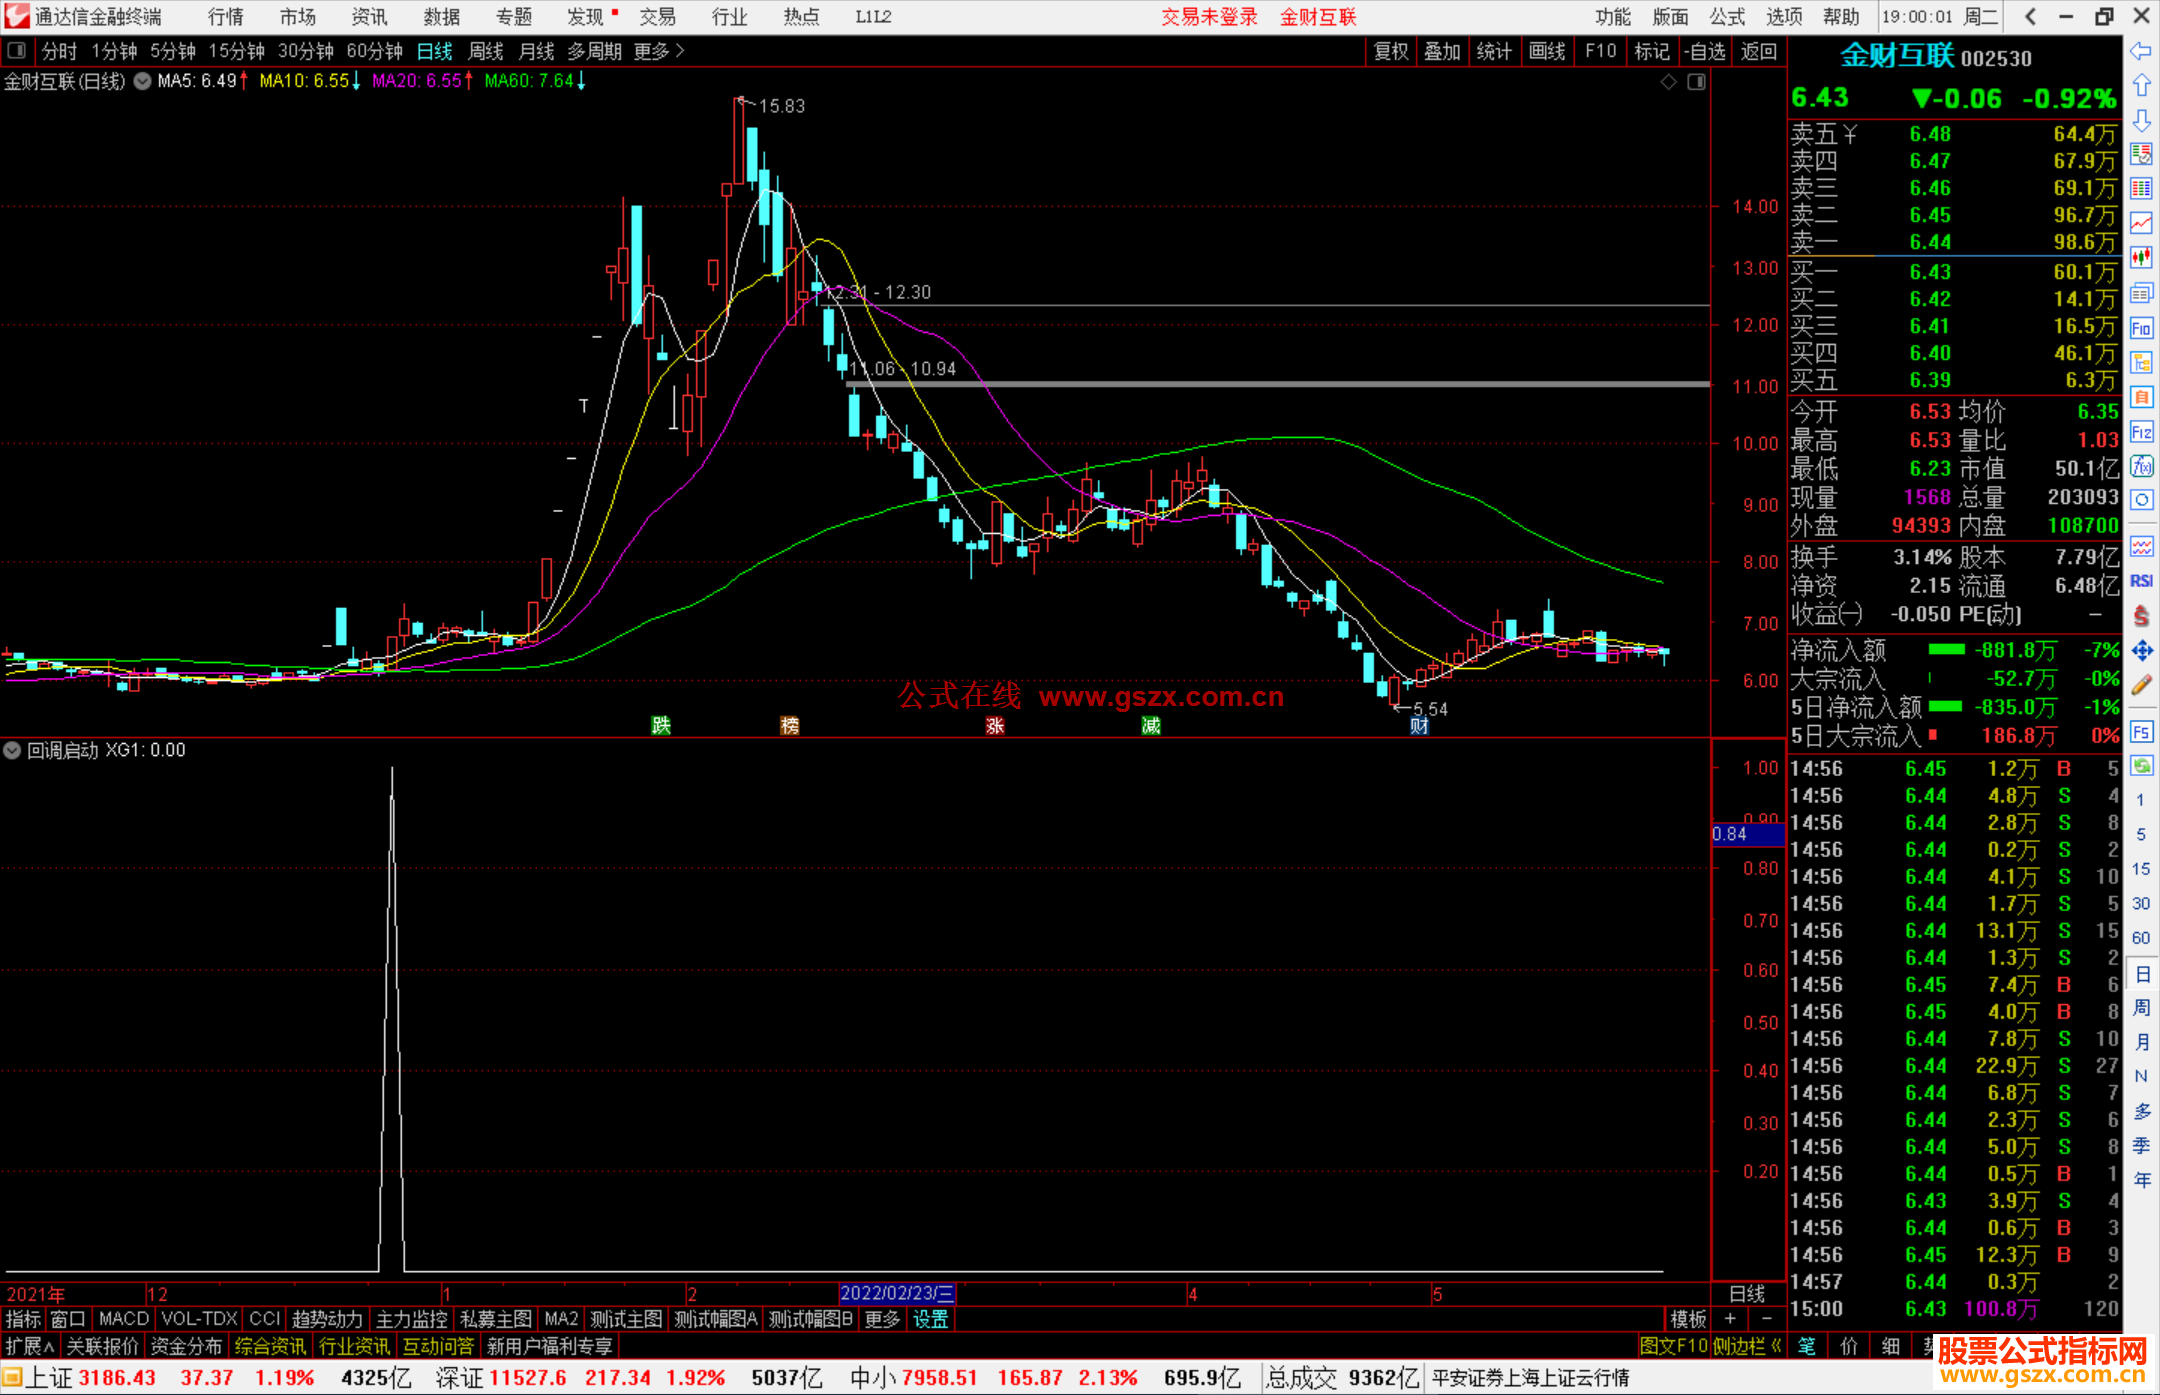Open 图文F10 at bottom right
The width and height of the screenshot is (2160, 1395).
pyautogui.click(x=1673, y=1346)
